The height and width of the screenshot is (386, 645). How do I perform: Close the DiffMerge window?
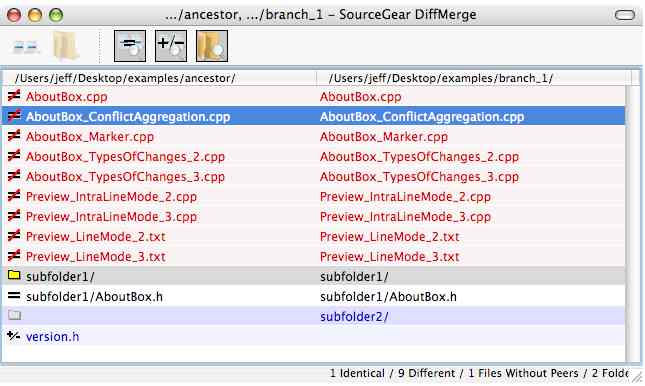pos(14,15)
